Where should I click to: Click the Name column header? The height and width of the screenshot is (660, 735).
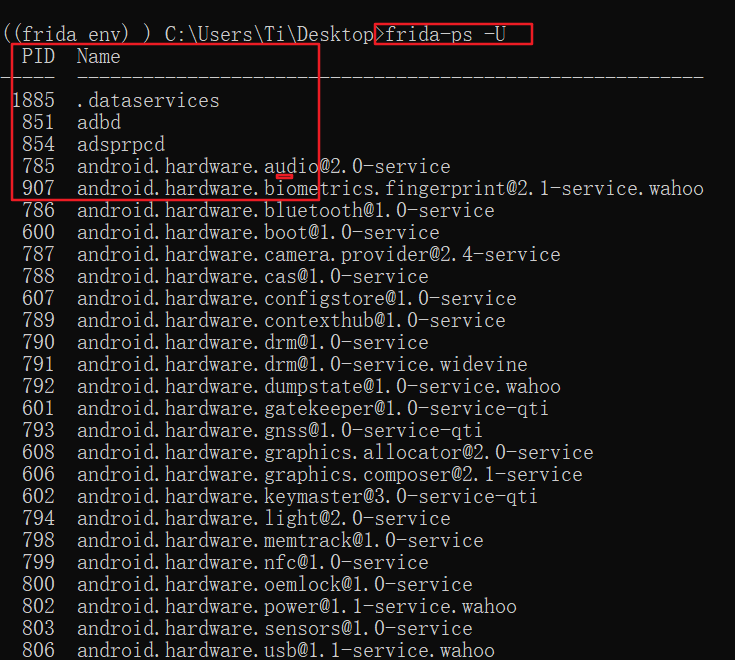point(98,56)
